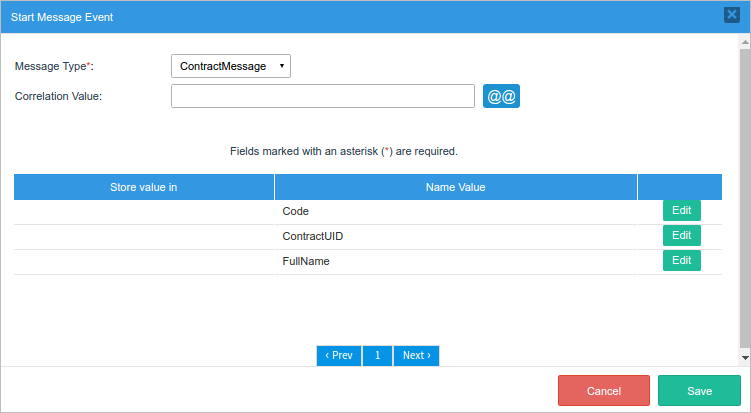Select the FullName name value cell
Viewport: 751px width, 413px height.
(x=455, y=262)
